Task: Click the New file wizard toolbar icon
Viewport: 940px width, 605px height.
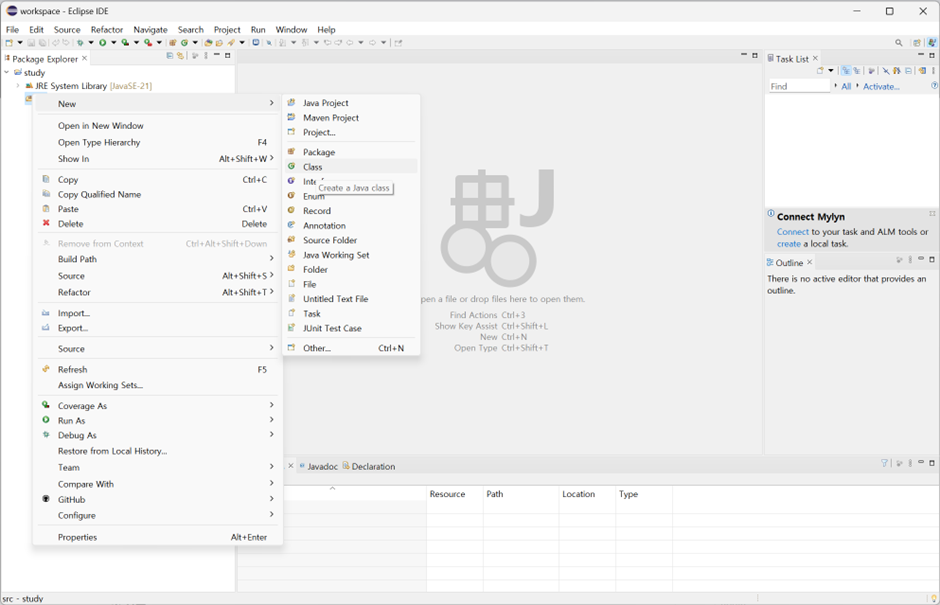Action: 9,43
